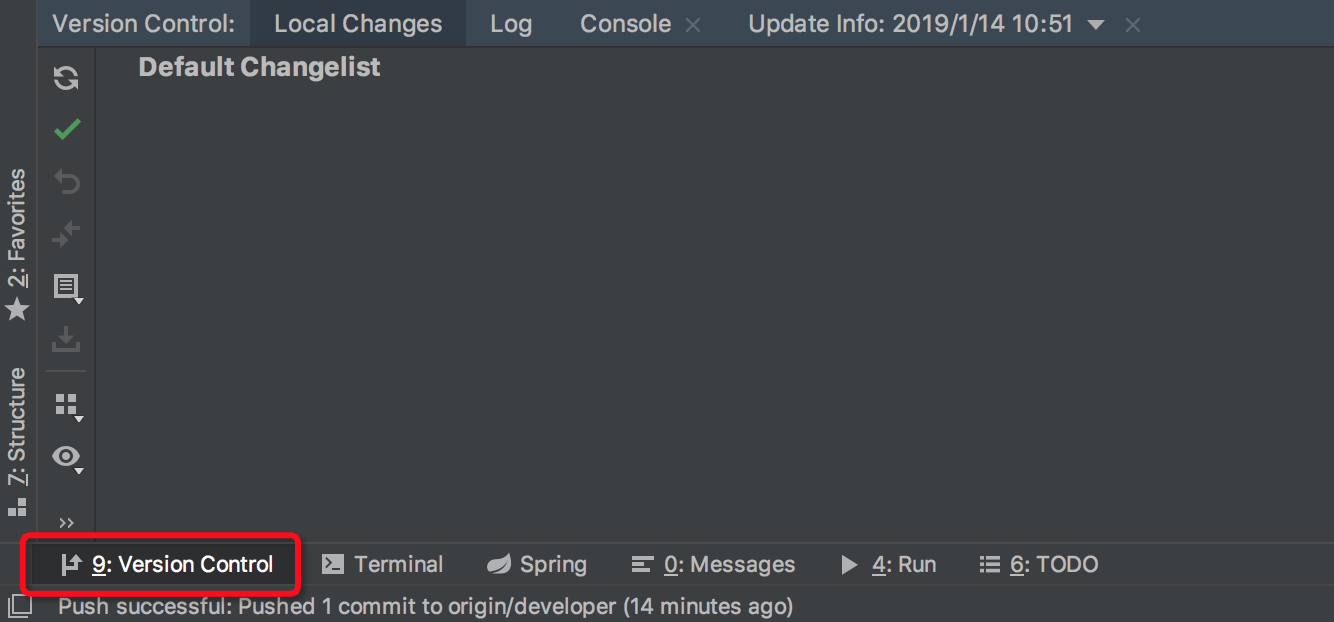This screenshot has width=1334, height=622.
Task: Switch to the Console tab
Action: click(x=624, y=23)
